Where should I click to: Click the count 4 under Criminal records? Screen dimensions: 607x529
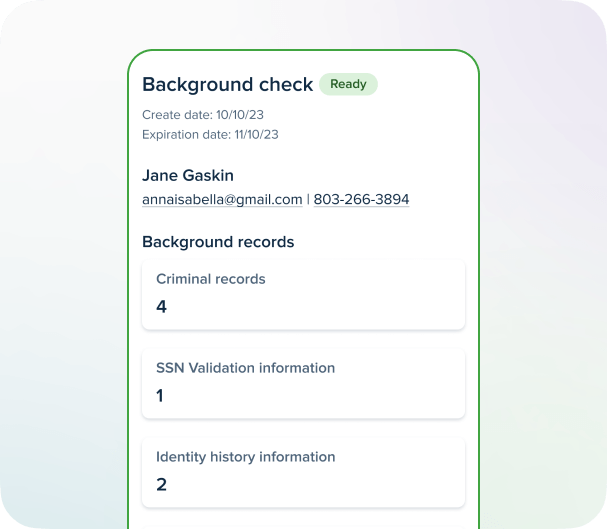[161, 307]
